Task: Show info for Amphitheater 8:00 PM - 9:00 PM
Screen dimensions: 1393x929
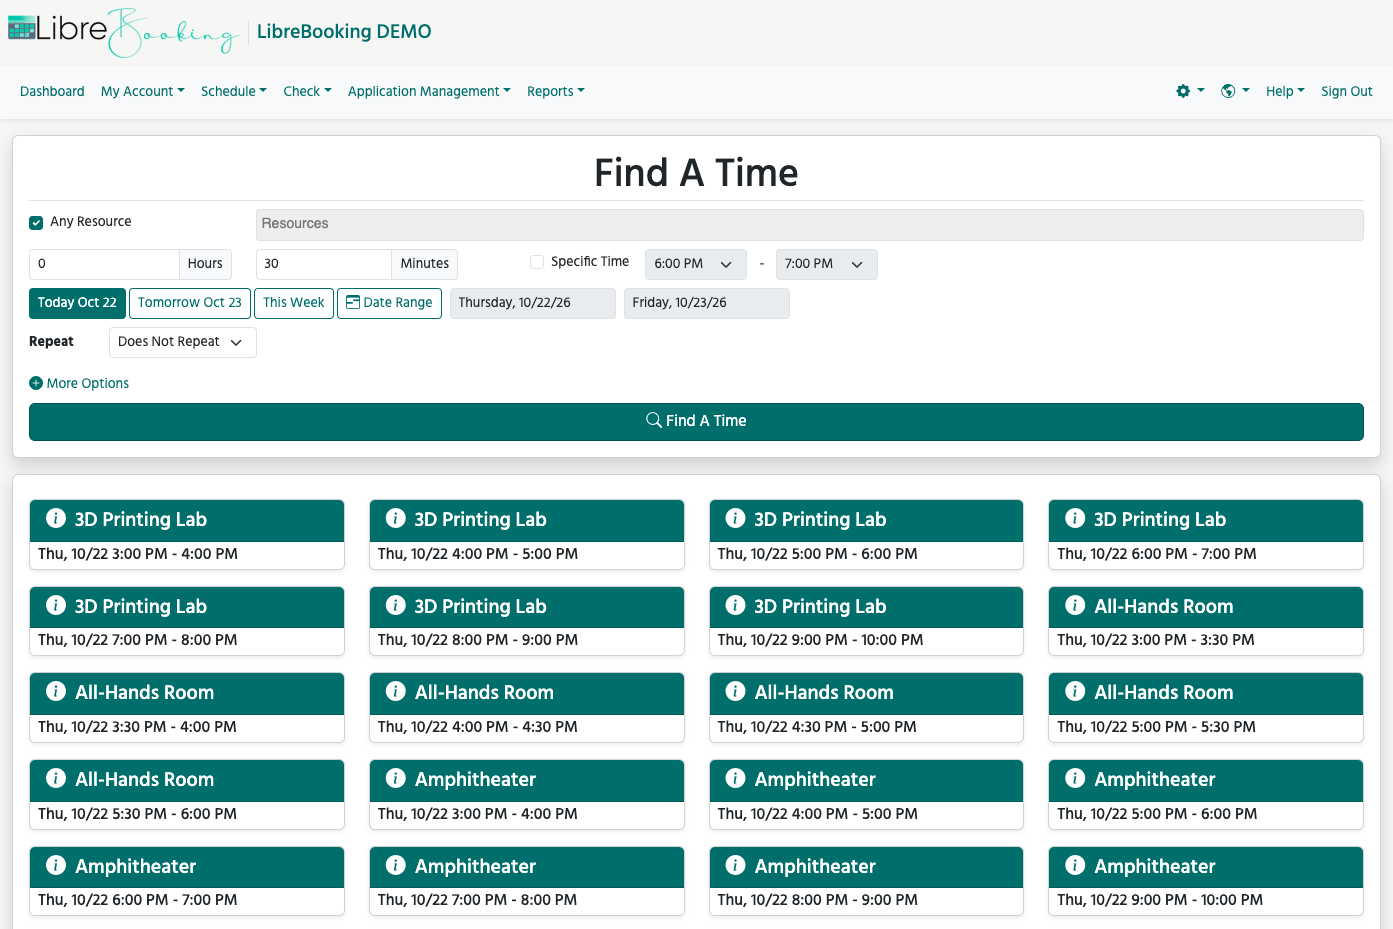Action: click(x=736, y=865)
